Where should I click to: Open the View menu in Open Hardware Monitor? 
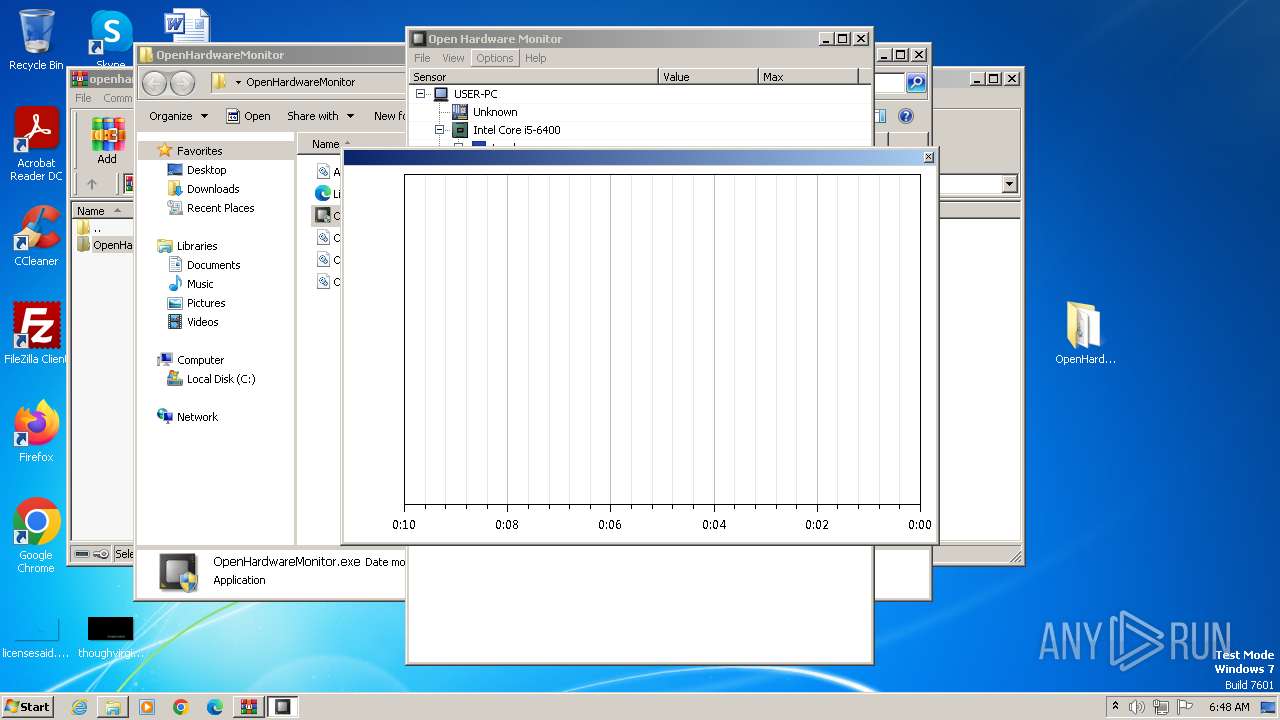[453, 58]
